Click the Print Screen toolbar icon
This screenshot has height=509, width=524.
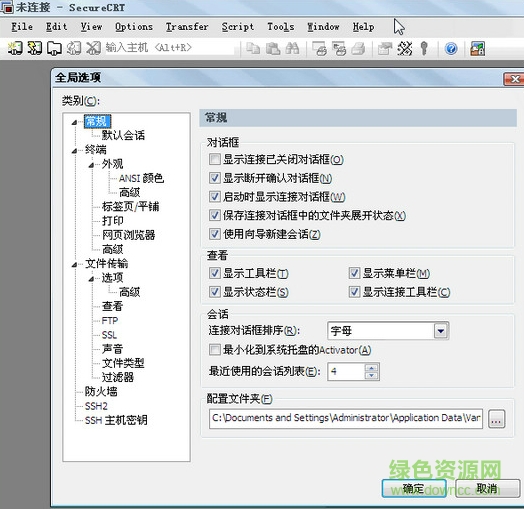click(319, 48)
